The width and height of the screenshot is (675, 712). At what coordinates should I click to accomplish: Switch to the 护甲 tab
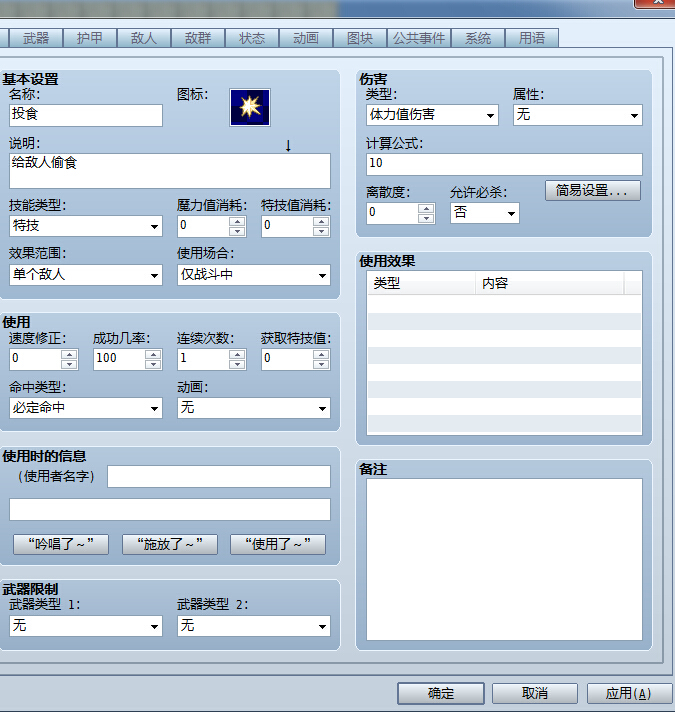pyautogui.click(x=89, y=38)
